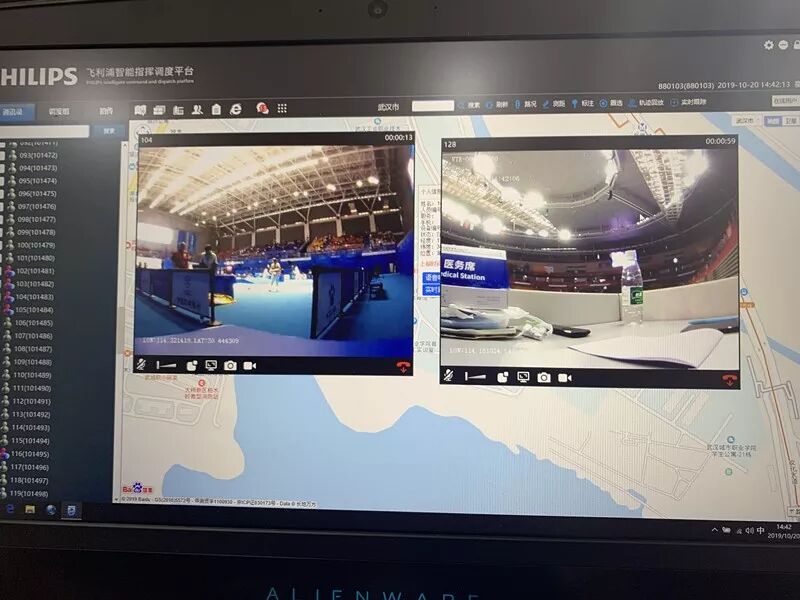Mute microphone in video window 128
The width and height of the screenshot is (800, 600).
448,376
